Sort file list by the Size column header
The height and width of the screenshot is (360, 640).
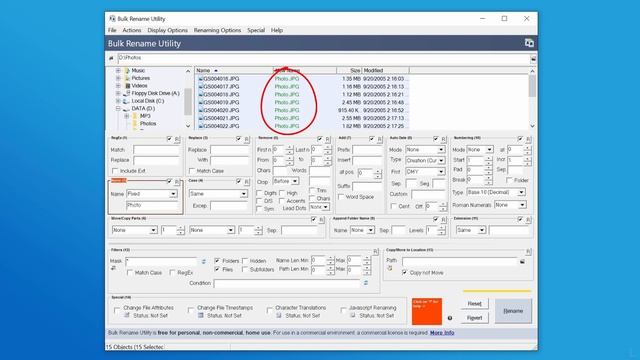349,71
